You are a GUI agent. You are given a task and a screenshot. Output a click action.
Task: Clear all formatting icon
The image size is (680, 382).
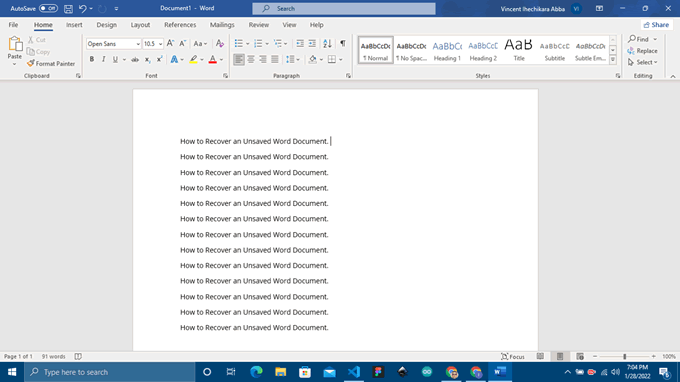[x=220, y=43]
